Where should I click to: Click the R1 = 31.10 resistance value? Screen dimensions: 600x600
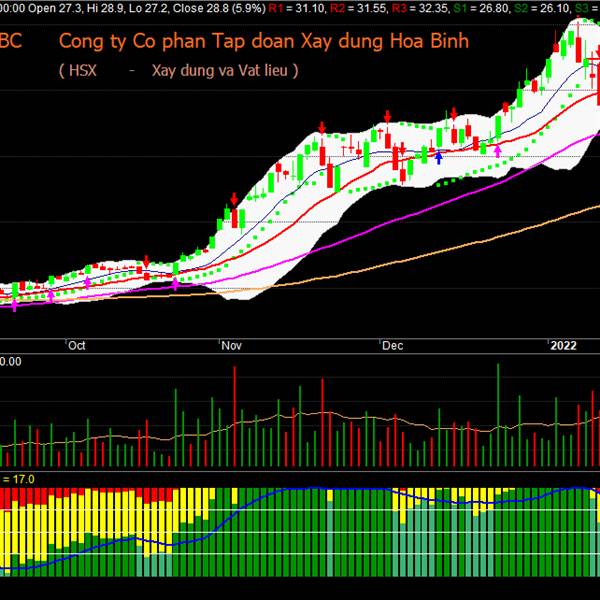point(297,8)
